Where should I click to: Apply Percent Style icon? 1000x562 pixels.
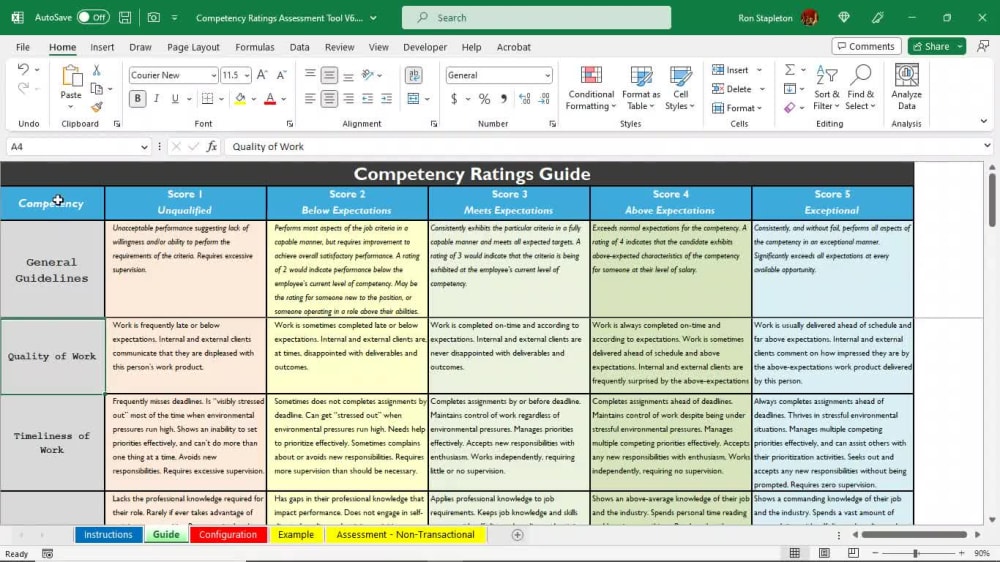coord(485,99)
